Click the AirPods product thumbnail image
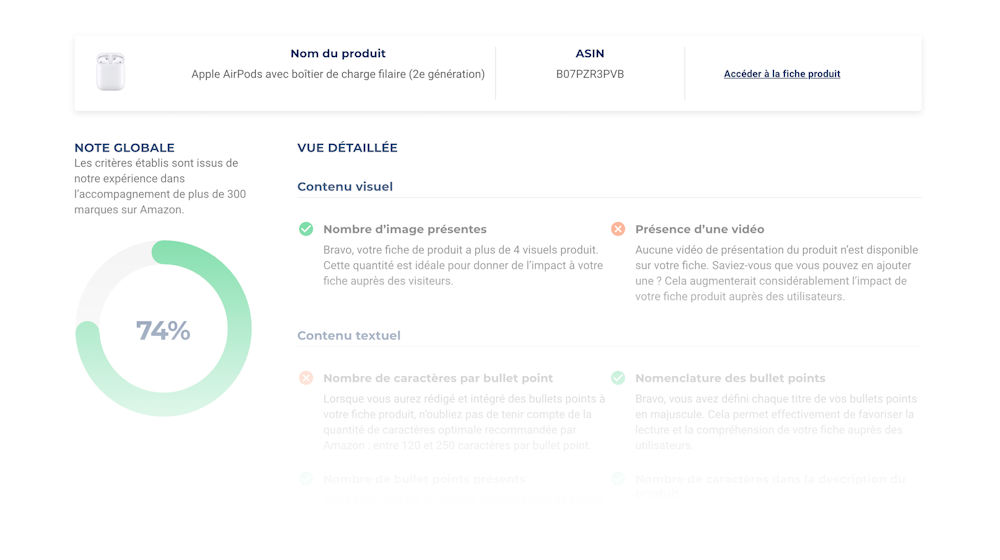The height and width of the screenshot is (560, 1000). point(110,72)
